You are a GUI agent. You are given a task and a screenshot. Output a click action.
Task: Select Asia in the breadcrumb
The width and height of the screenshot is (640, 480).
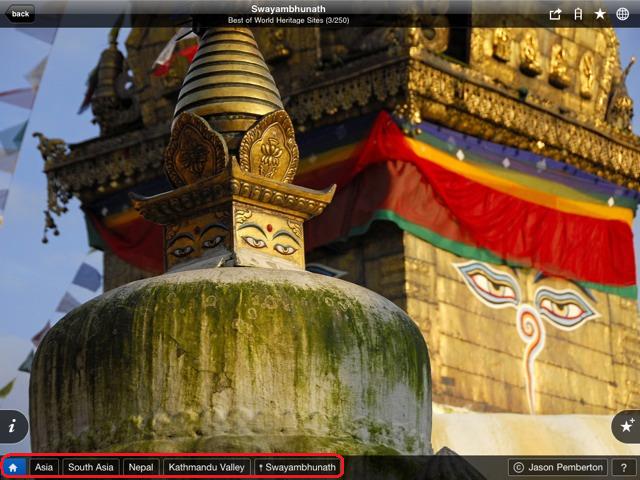pyautogui.click(x=44, y=467)
